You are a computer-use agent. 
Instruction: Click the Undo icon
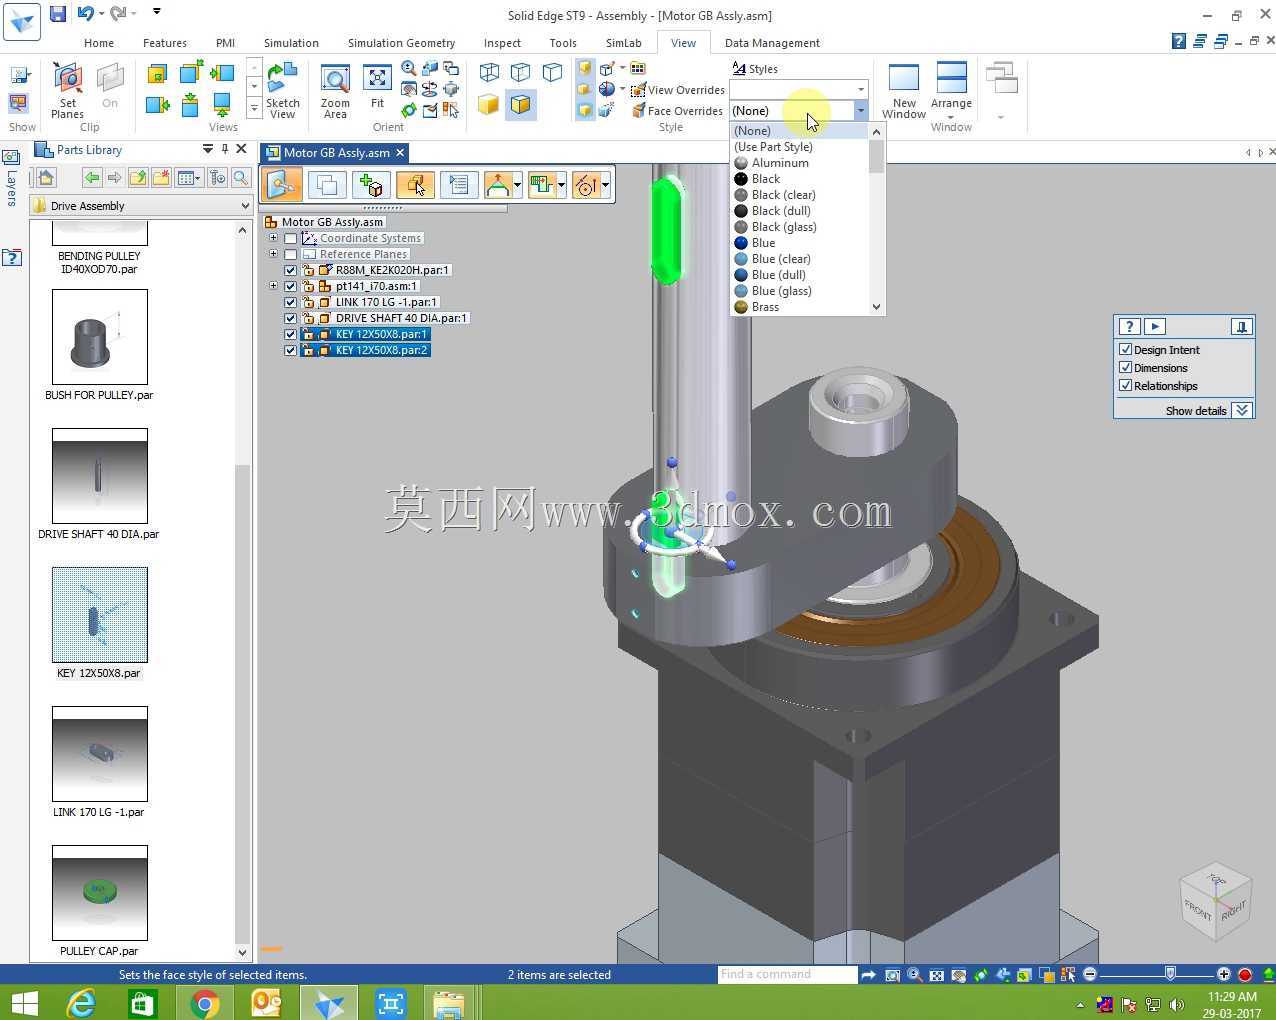tap(86, 13)
